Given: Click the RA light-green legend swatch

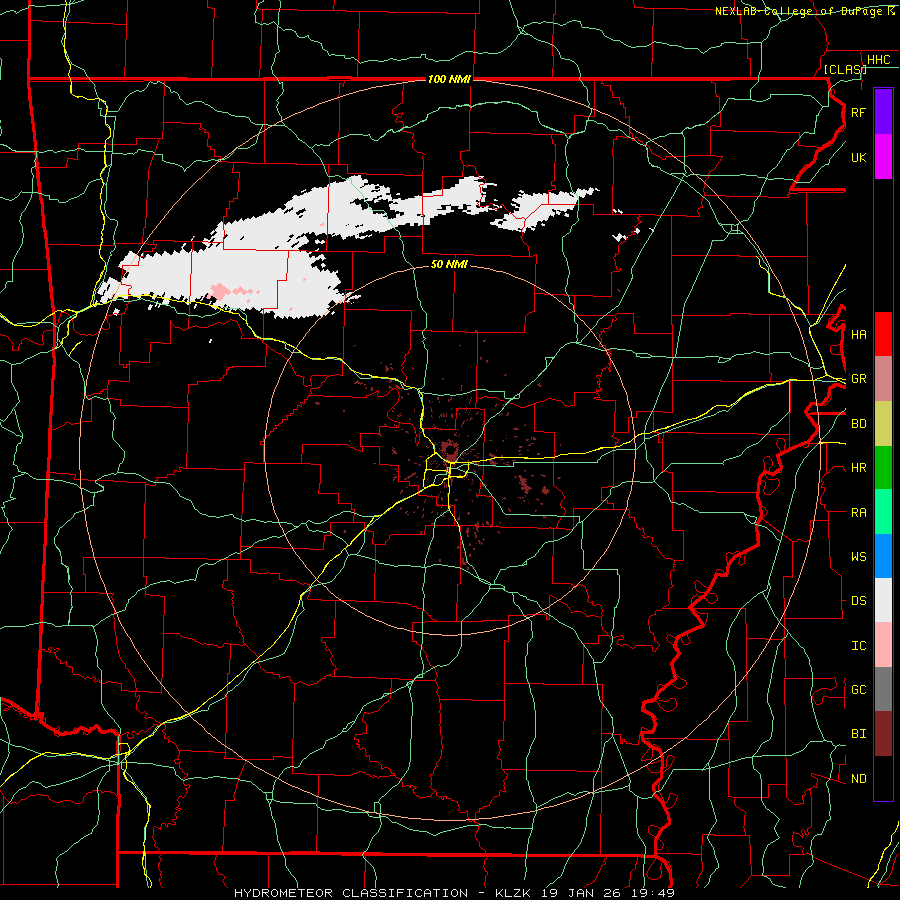Looking at the screenshot, I should 883,512.
